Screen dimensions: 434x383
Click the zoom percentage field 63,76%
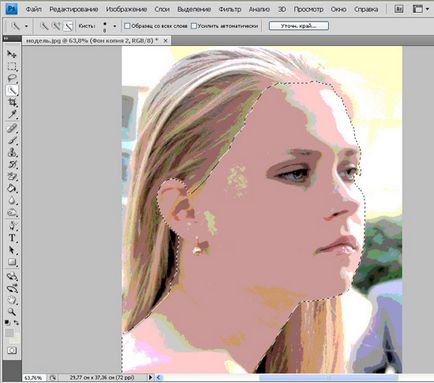(34, 378)
